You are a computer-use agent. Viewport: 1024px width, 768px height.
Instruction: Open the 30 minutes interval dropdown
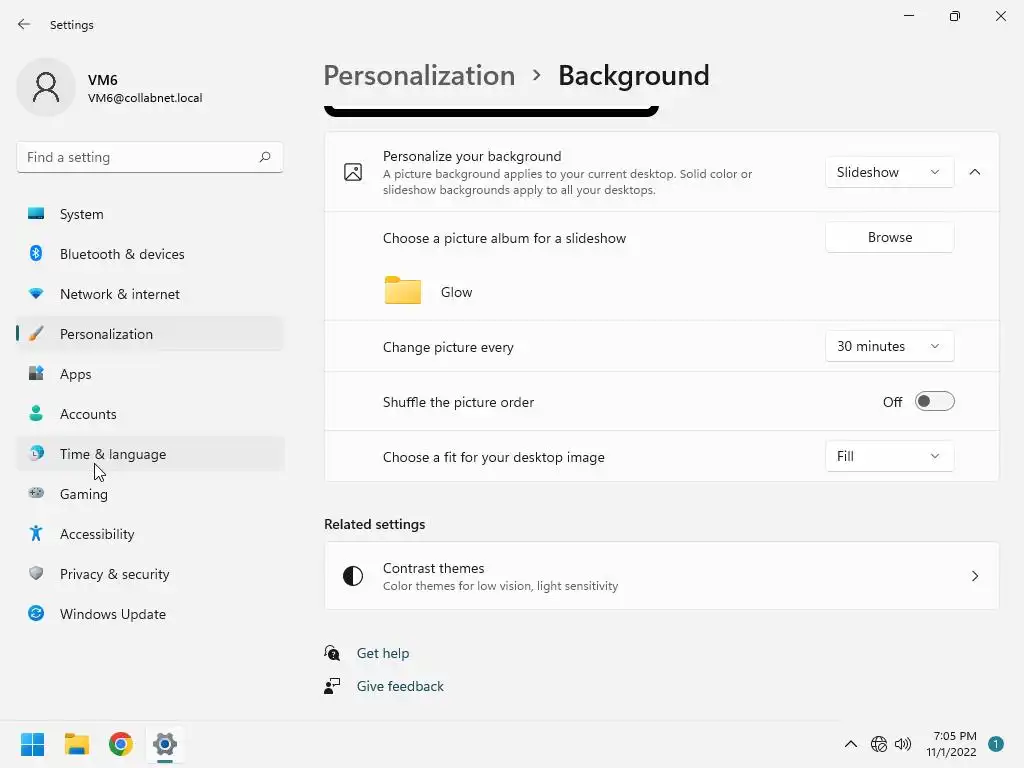[x=889, y=346]
